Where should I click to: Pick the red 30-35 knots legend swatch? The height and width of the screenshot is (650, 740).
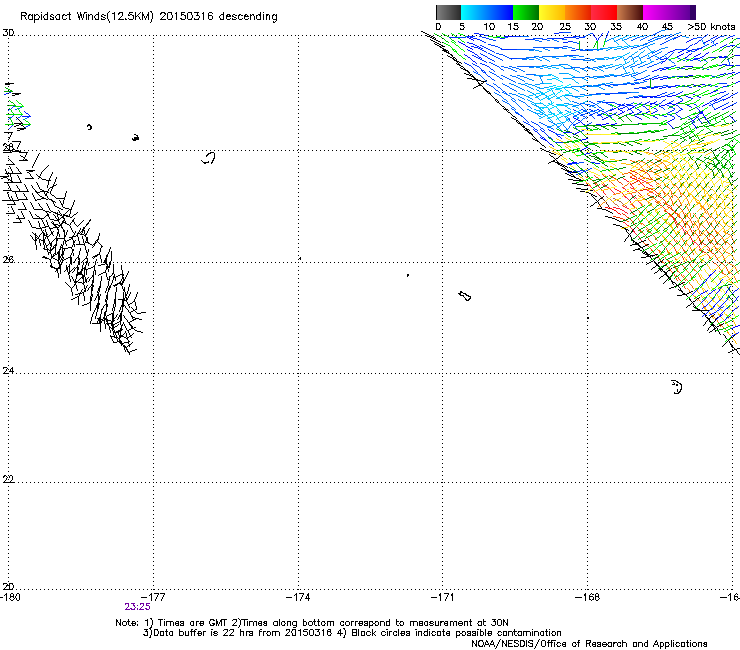(x=604, y=12)
